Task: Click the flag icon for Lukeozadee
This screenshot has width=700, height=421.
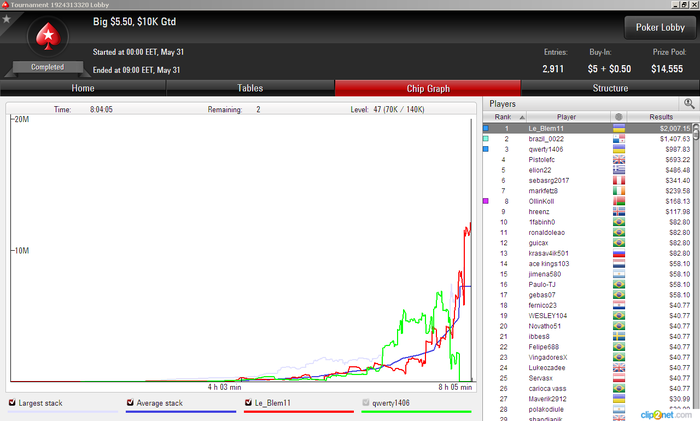Action: [619, 368]
